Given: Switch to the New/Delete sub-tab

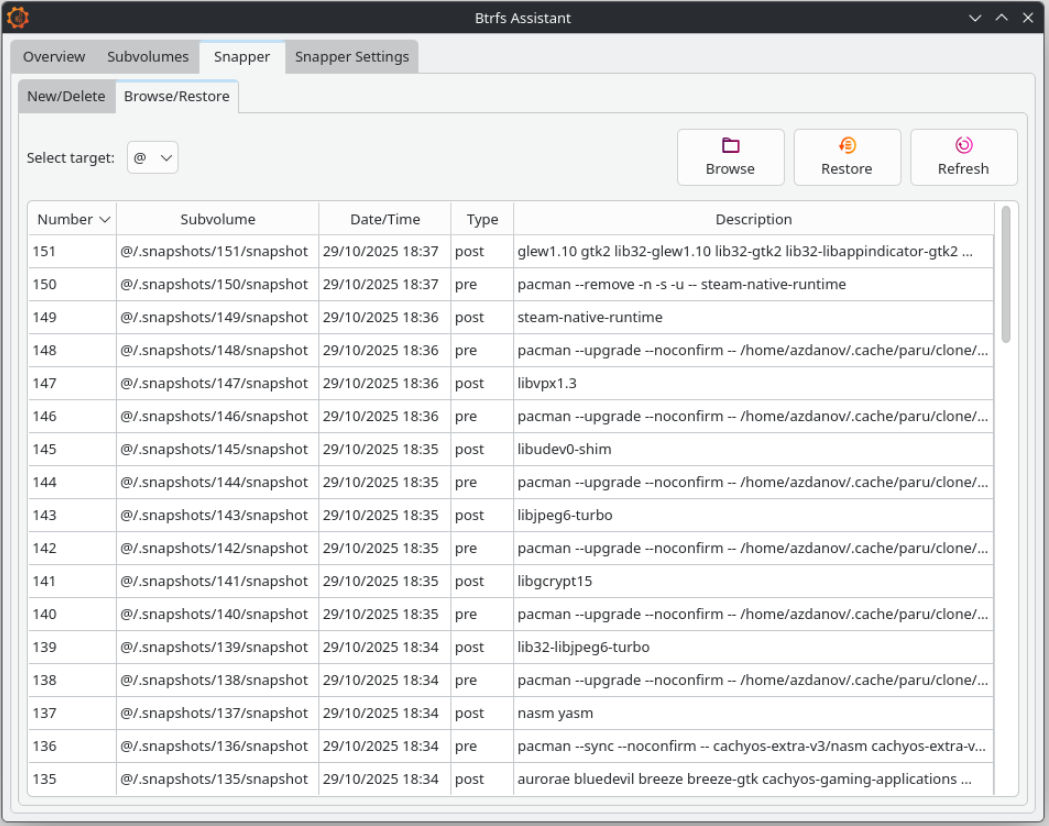Looking at the screenshot, I should coord(66,97).
